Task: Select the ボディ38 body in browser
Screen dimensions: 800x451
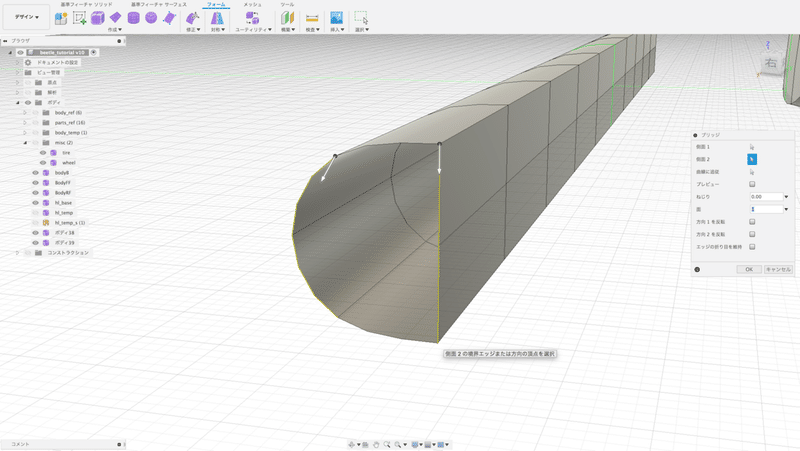Action: pos(65,233)
